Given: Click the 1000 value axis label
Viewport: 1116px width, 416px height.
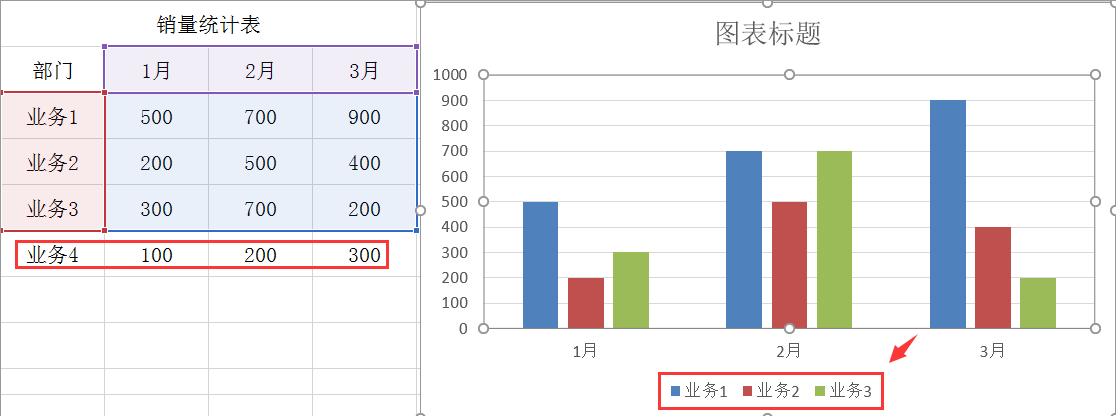Looking at the screenshot, I should (x=450, y=75).
